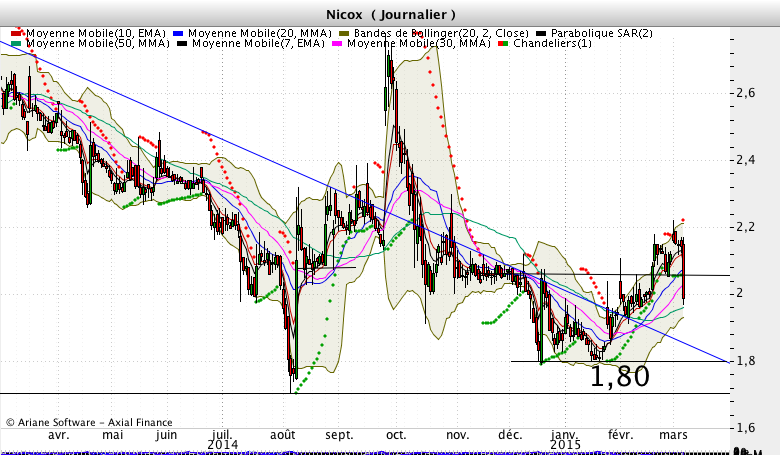This screenshot has width=780, height=455.
Task: Click the oct. month label on time axis
Action: (x=396, y=435)
